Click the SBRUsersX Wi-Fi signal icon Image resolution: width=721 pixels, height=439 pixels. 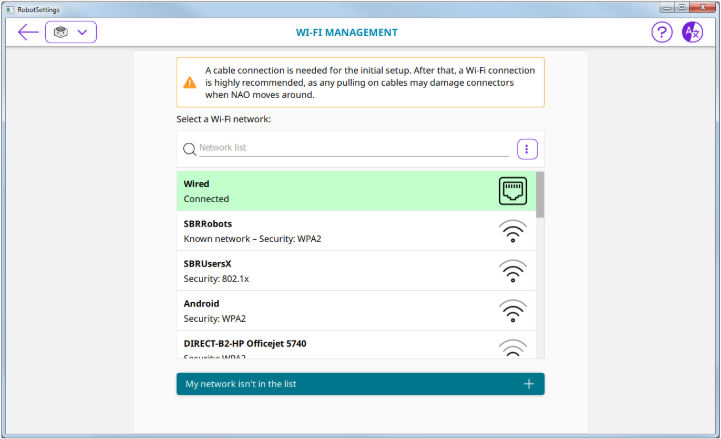pos(513,271)
